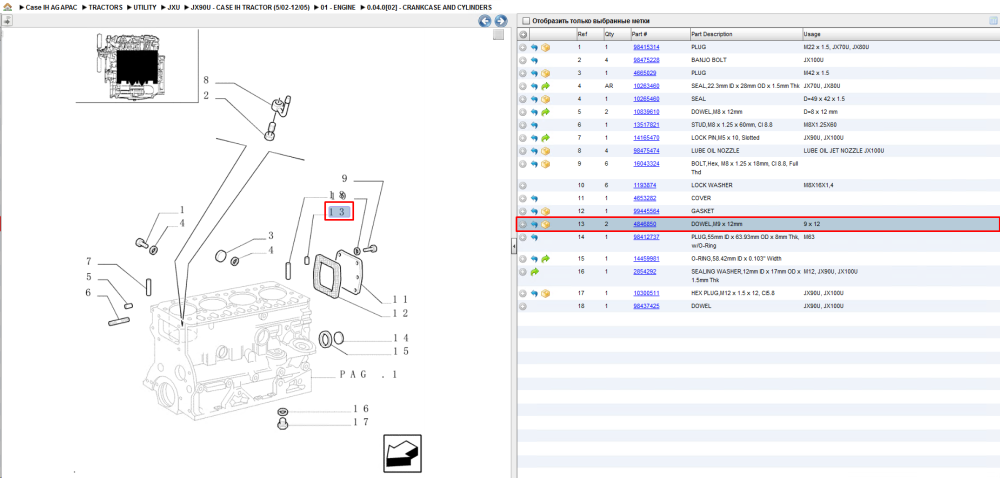Add the BANJO BOLT row with plus icon

[523, 60]
